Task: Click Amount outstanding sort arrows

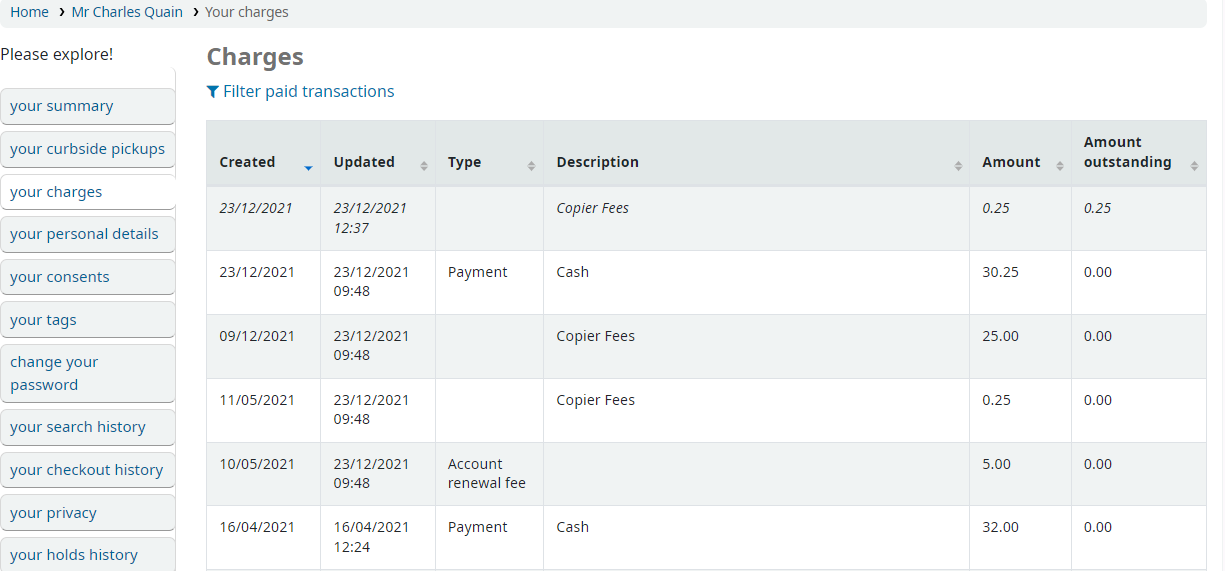Action: click(x=1194, y=167)
